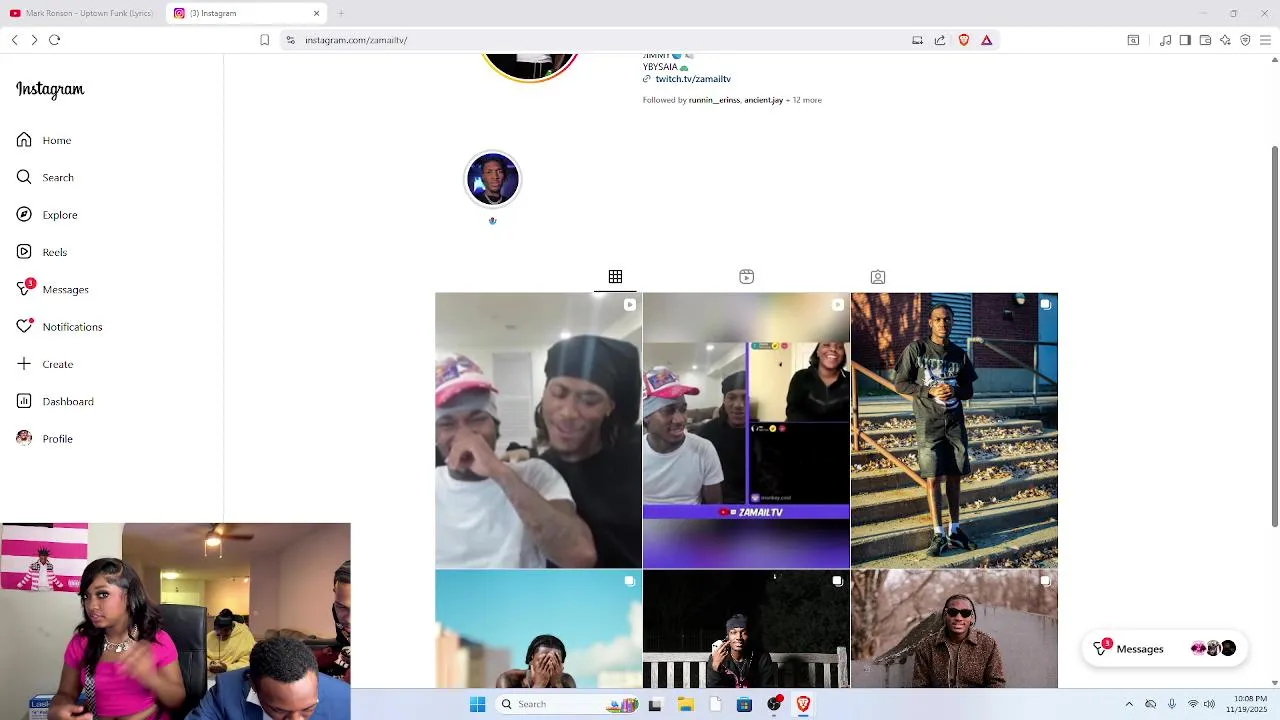Open the dark bench photo post
The image size is (1280, 720).
[746, 629]
